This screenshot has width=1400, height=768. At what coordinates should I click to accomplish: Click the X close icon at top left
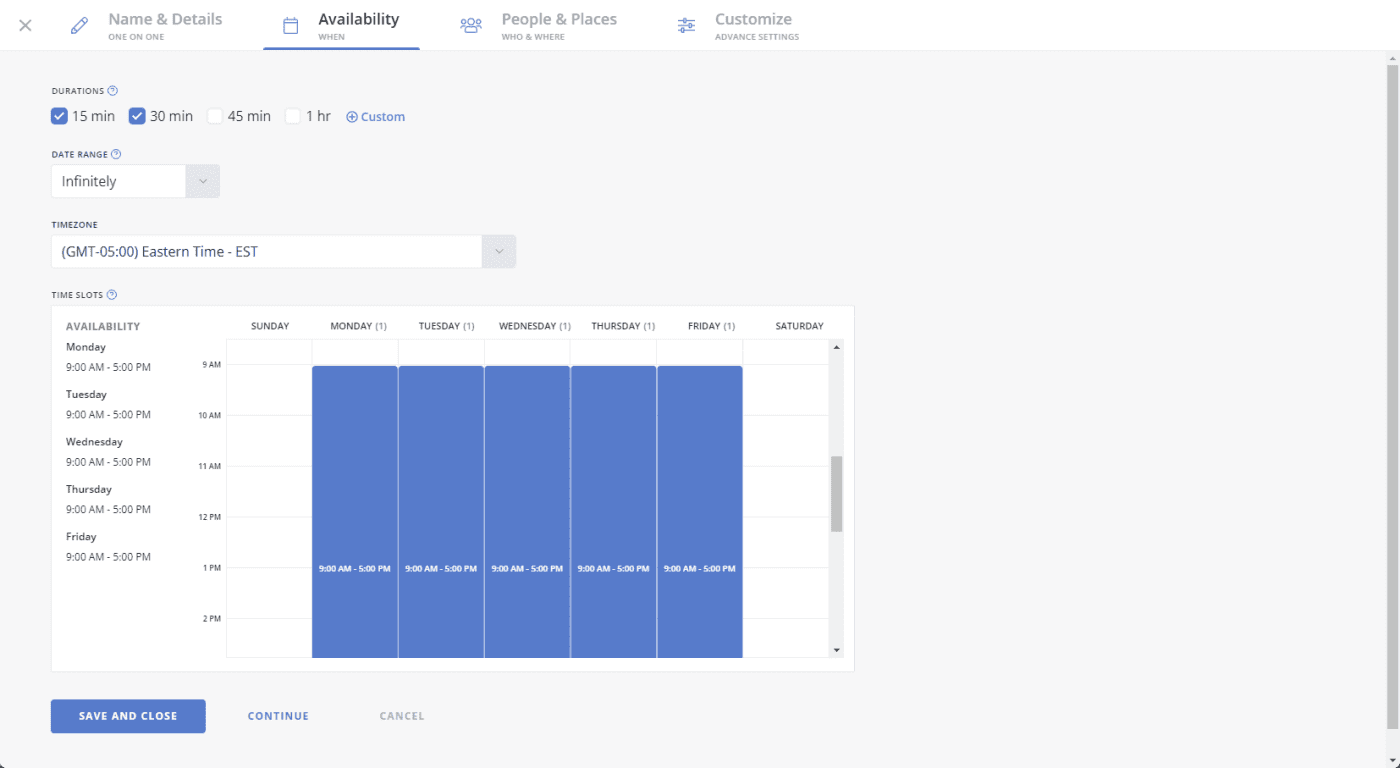pyautogui.click(x=26, y=25)
